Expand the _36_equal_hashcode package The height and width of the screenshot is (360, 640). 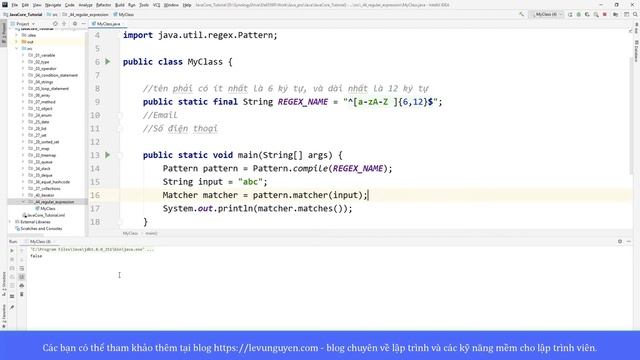(x=23, y=182)
